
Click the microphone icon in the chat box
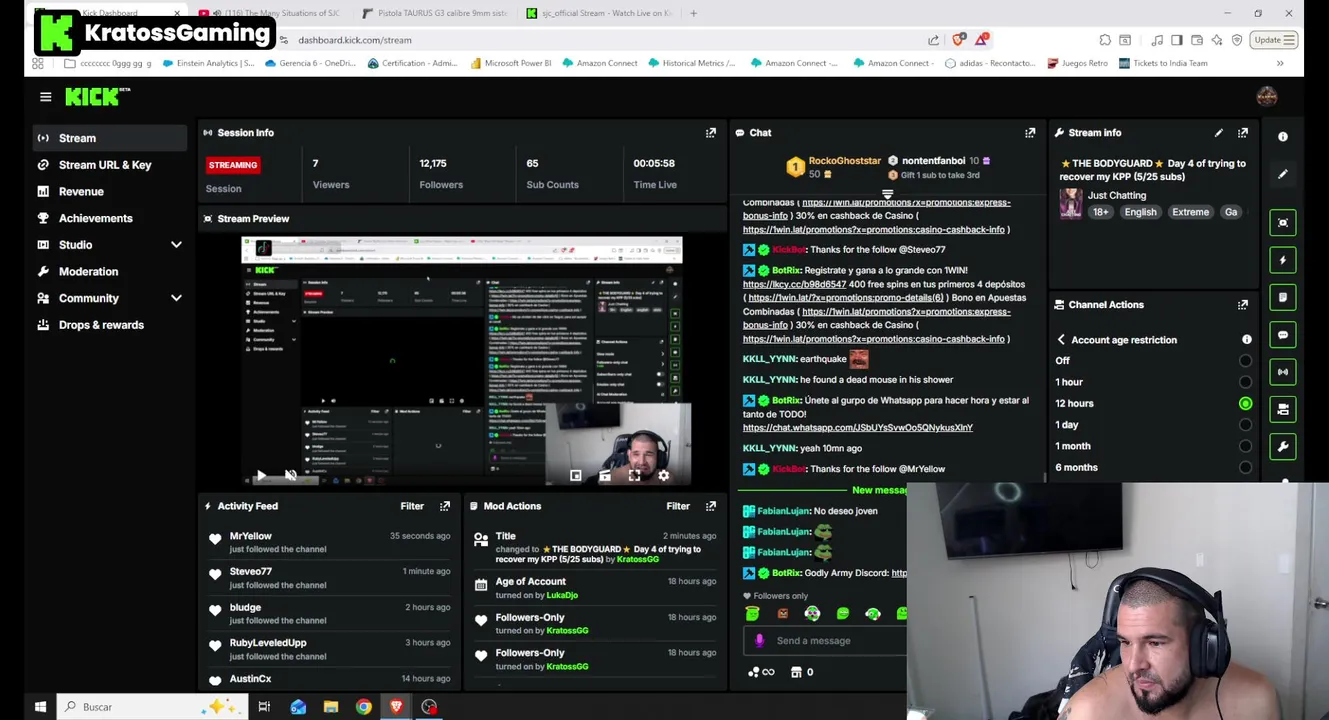[759, 641]
